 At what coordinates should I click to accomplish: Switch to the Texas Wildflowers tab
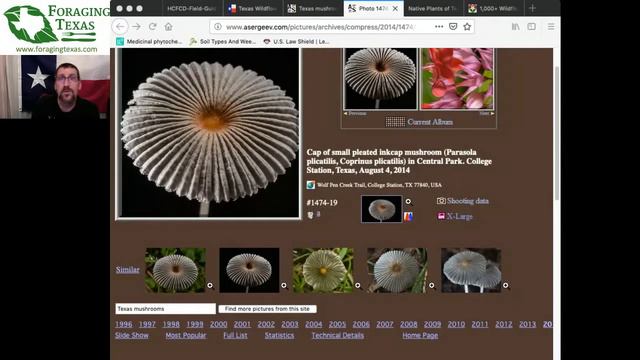[253, 8]
